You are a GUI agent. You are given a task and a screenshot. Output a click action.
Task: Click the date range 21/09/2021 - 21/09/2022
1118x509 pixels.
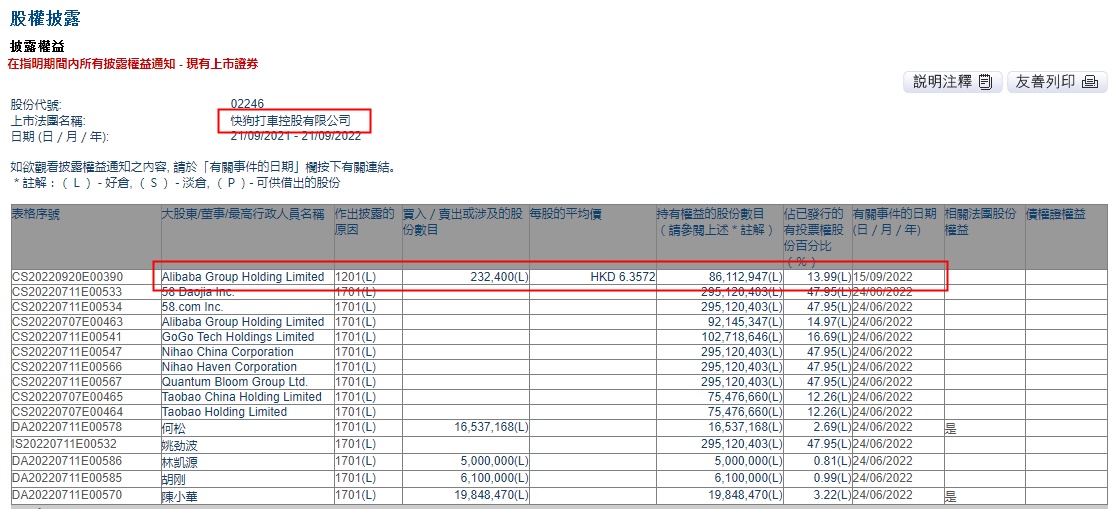[x=296, y=135]
